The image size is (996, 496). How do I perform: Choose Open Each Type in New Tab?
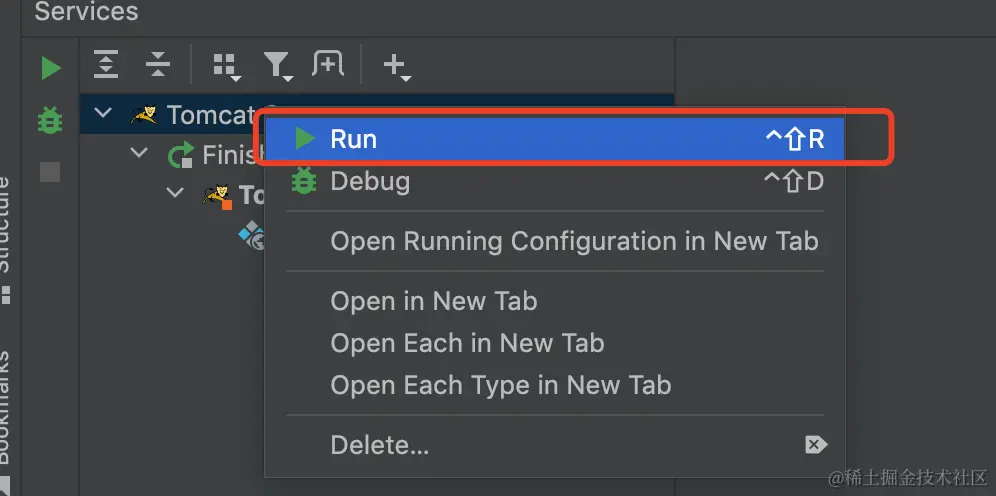point(500,385)
